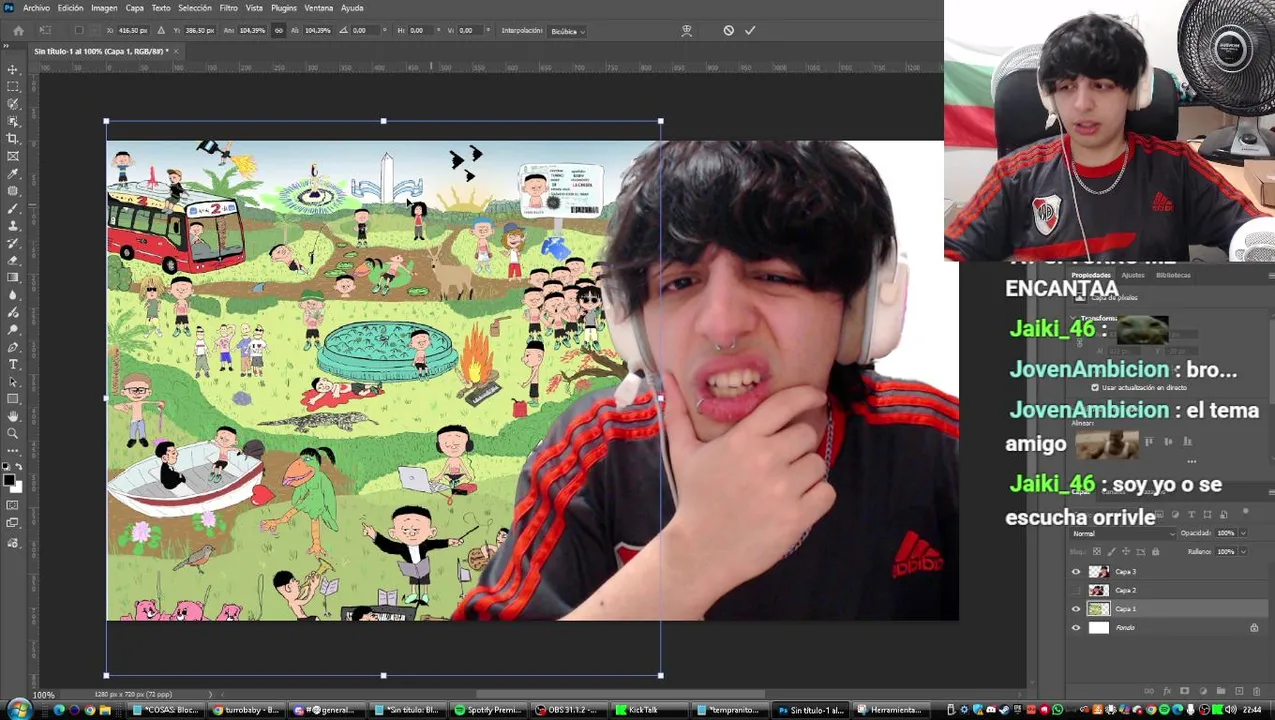Select the Capa 3 layer thumbnail

point(1099,572)
